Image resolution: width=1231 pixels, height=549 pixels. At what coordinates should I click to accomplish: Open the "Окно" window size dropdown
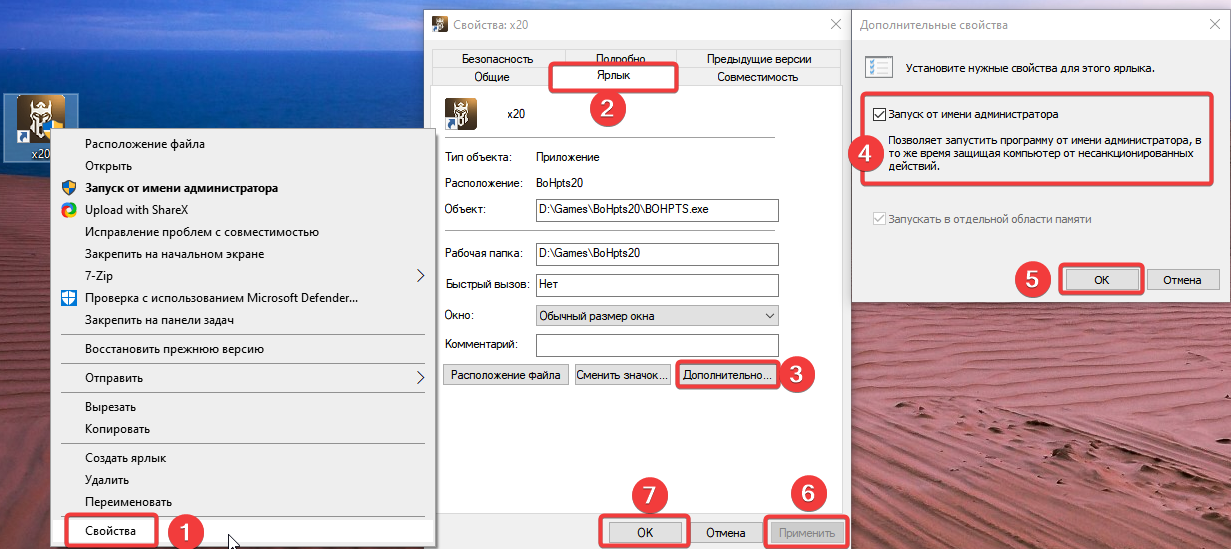point(656,316)
